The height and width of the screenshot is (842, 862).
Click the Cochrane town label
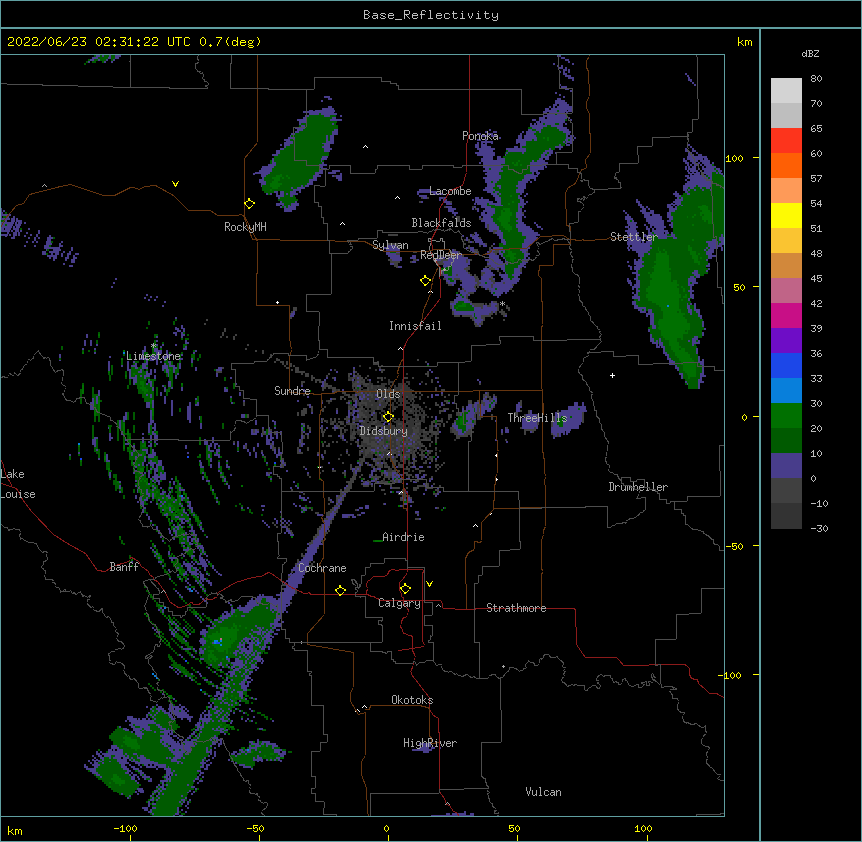click(x=322, y=568)
